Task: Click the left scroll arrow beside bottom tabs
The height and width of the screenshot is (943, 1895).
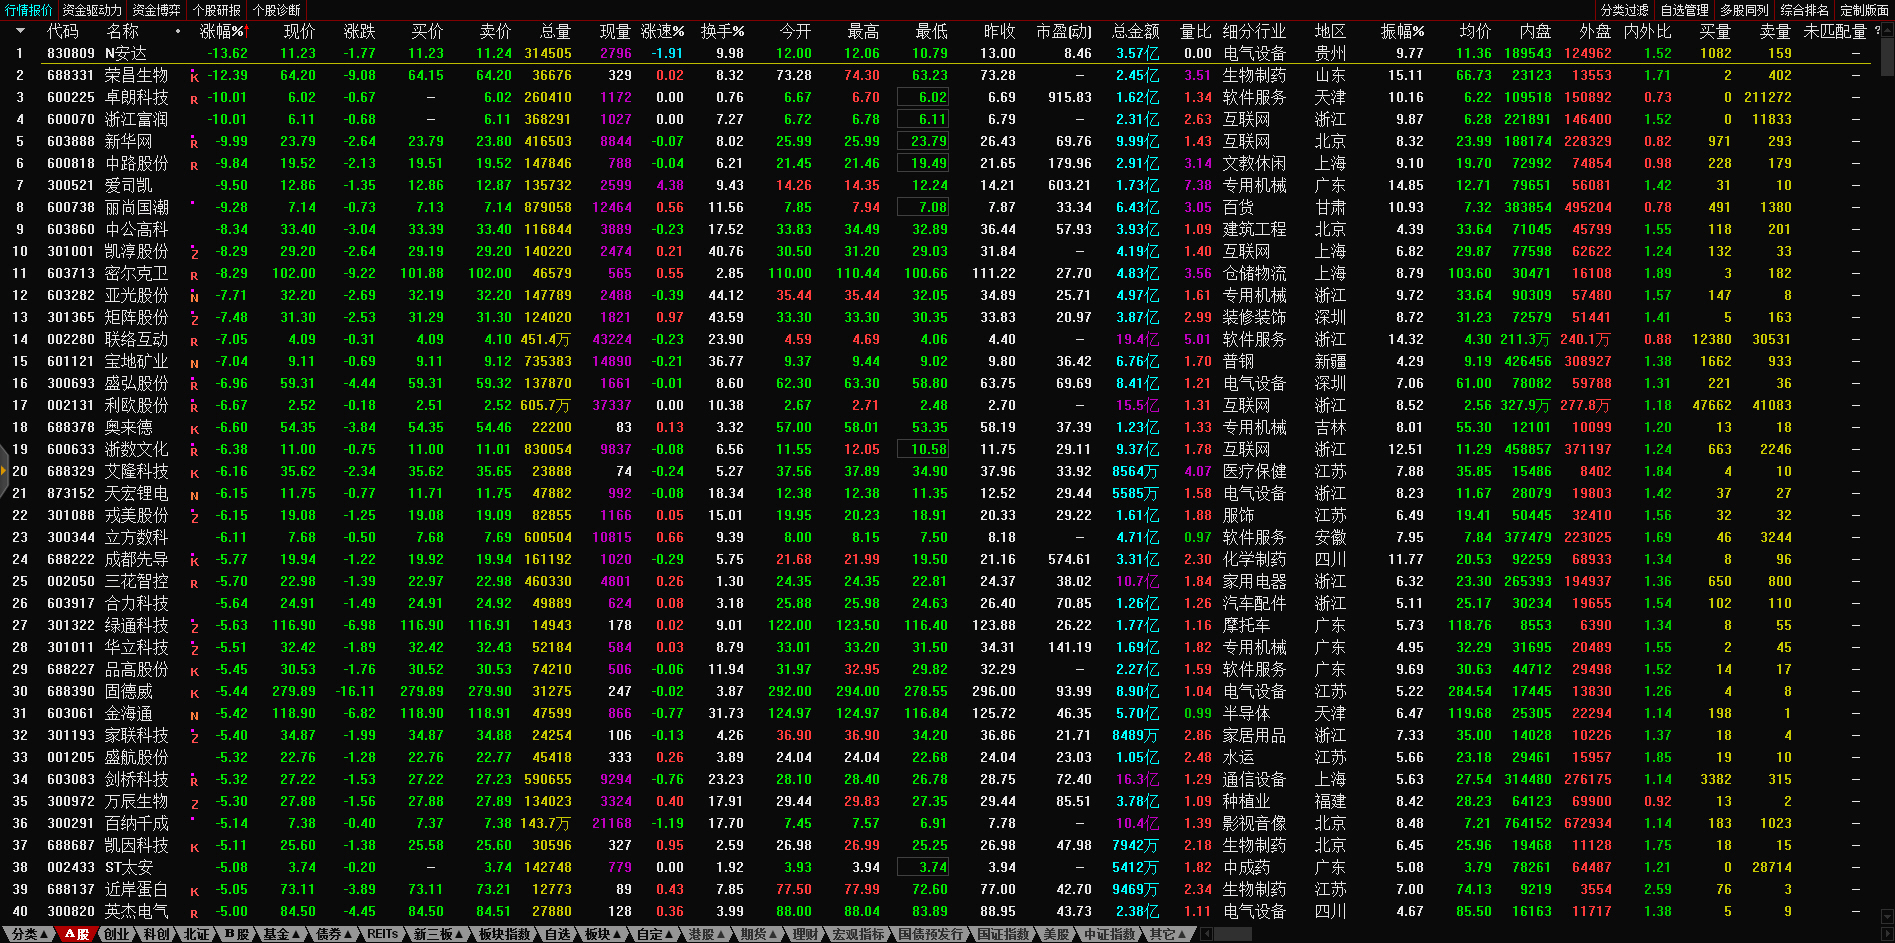Action: tap(1206, 934)
